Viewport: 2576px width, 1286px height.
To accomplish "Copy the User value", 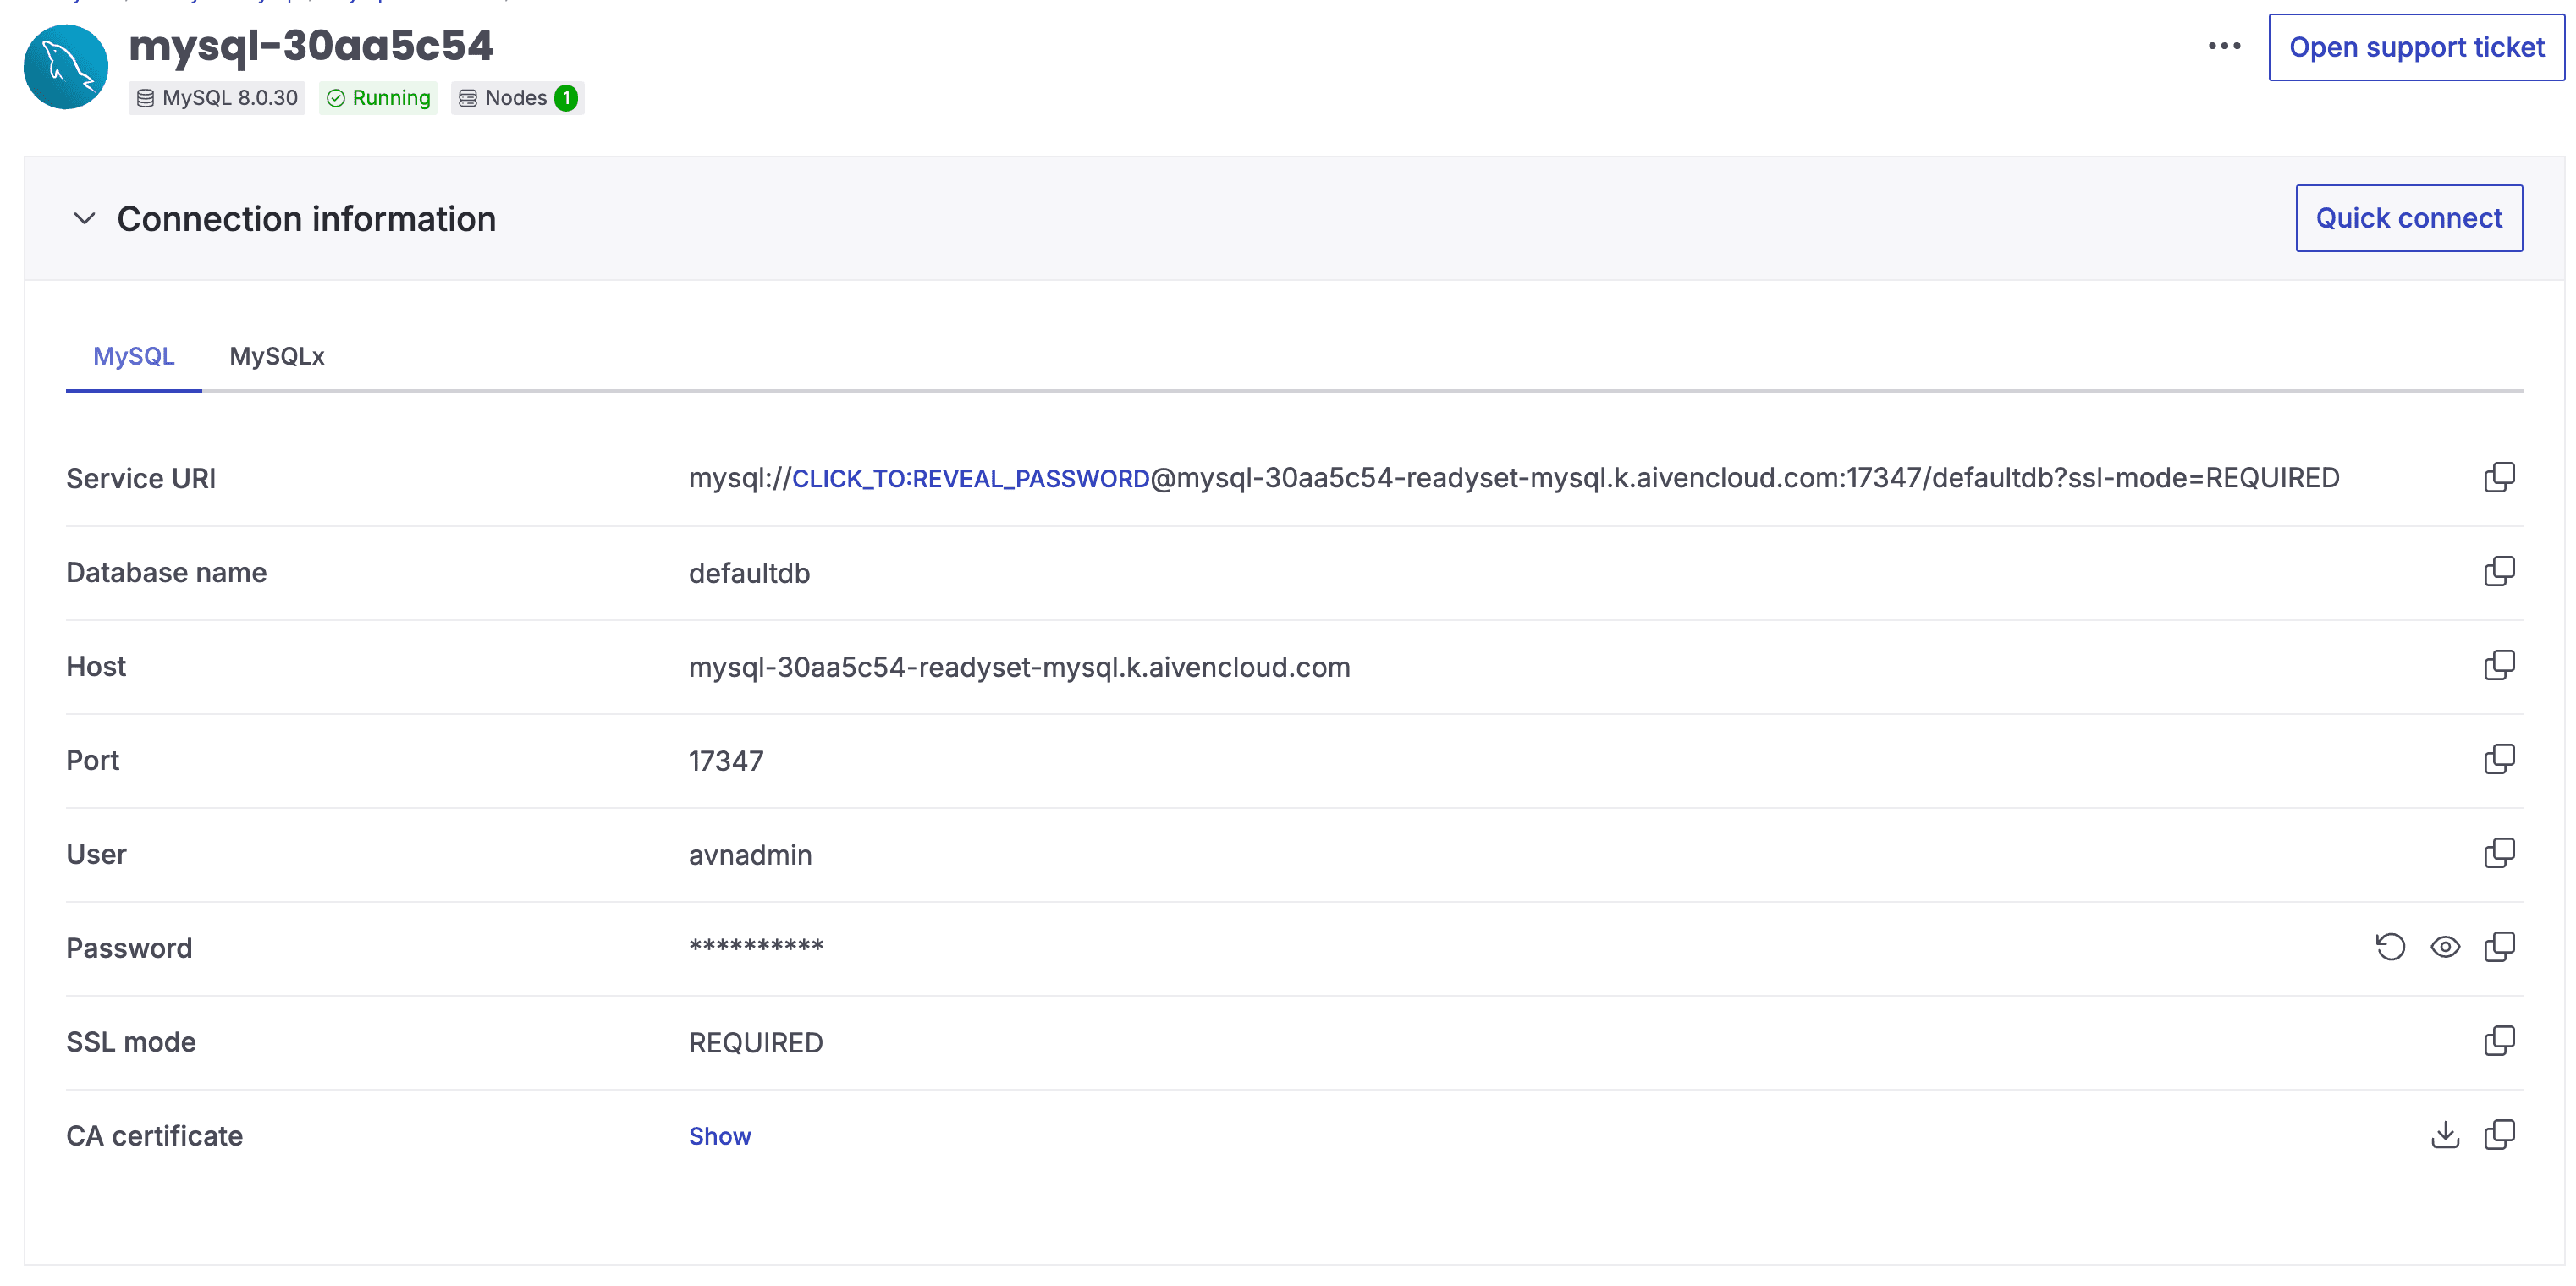I will [2499, 854].
